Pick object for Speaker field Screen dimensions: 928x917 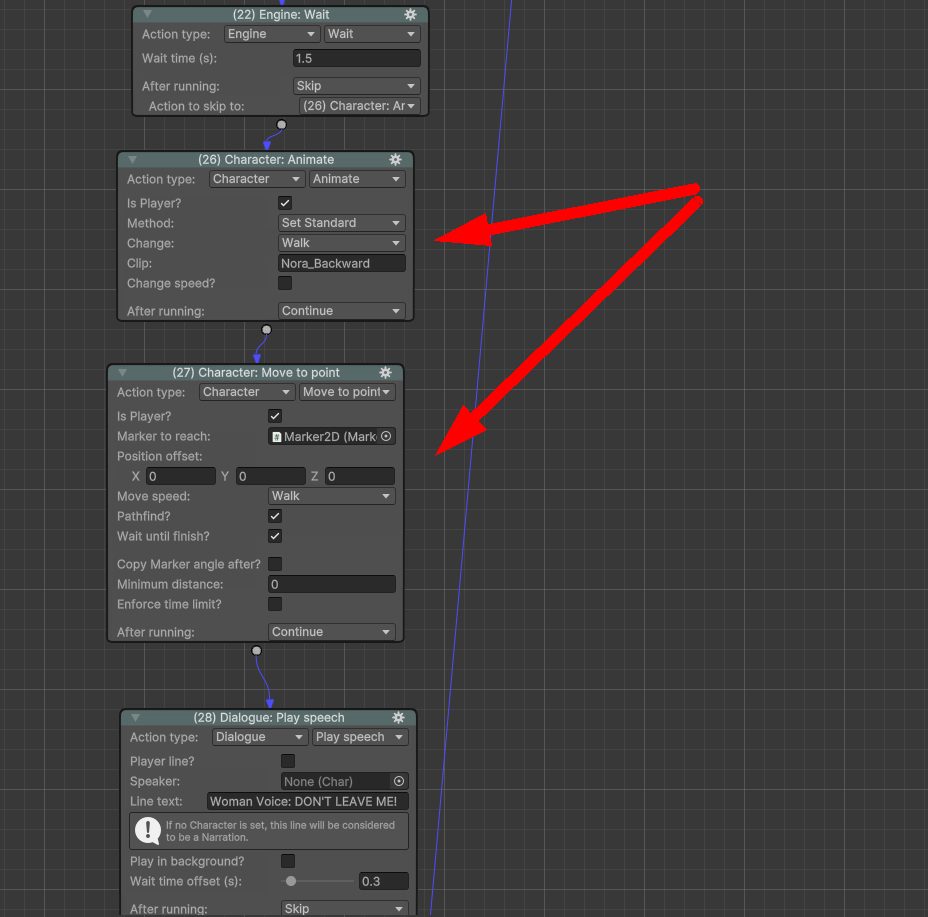(399, 781)
